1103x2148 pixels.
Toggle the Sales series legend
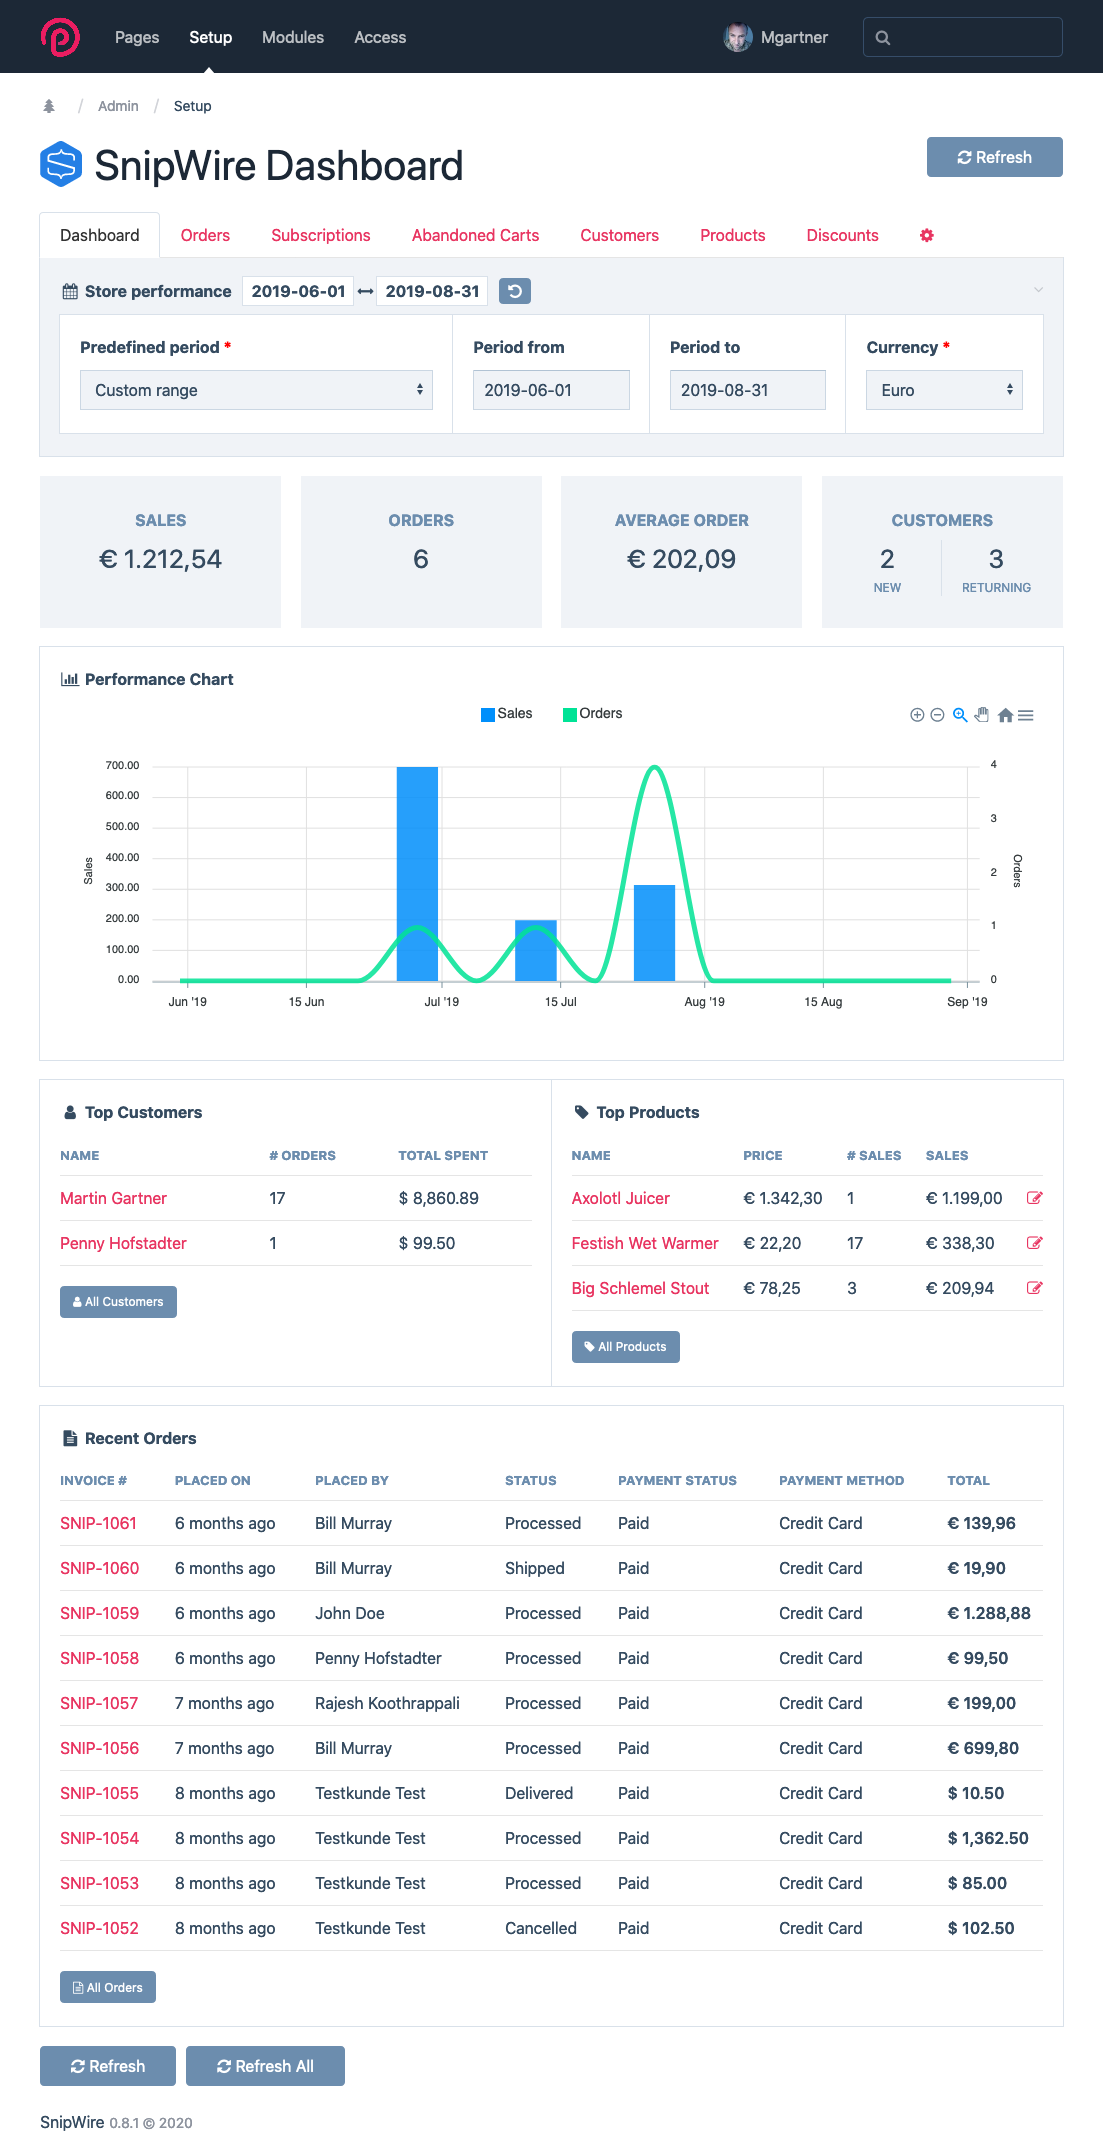point(506,714)
